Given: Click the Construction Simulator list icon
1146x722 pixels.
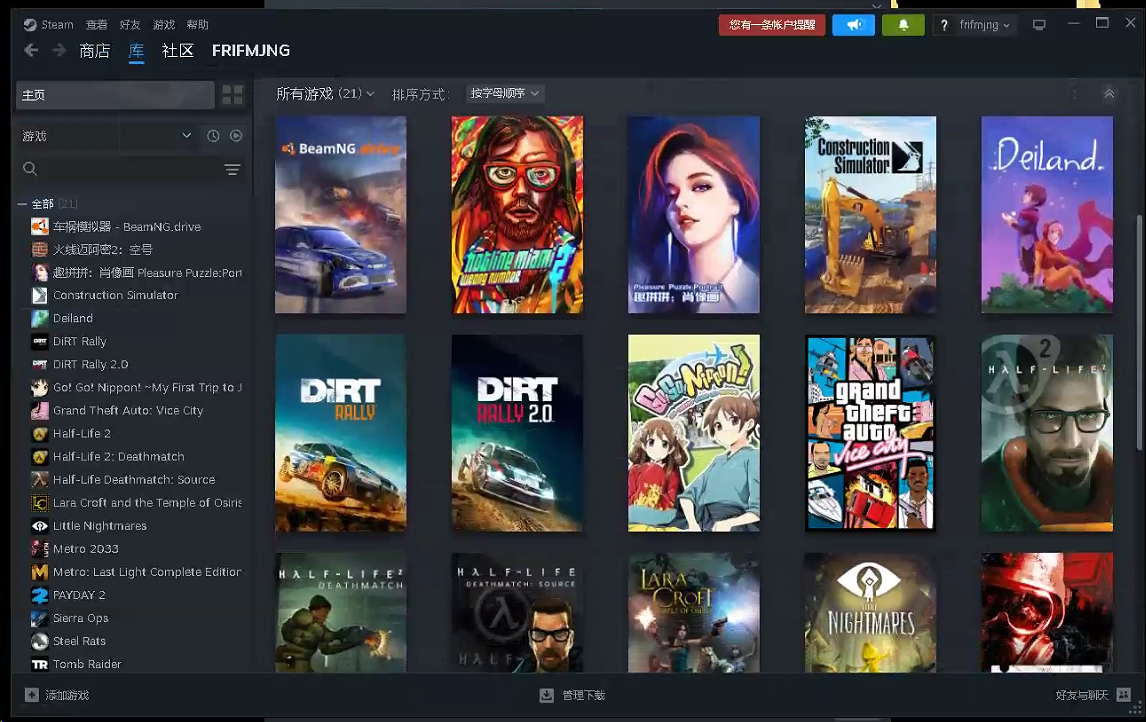Looking at the screenshot, I should (x=39, y=295).
